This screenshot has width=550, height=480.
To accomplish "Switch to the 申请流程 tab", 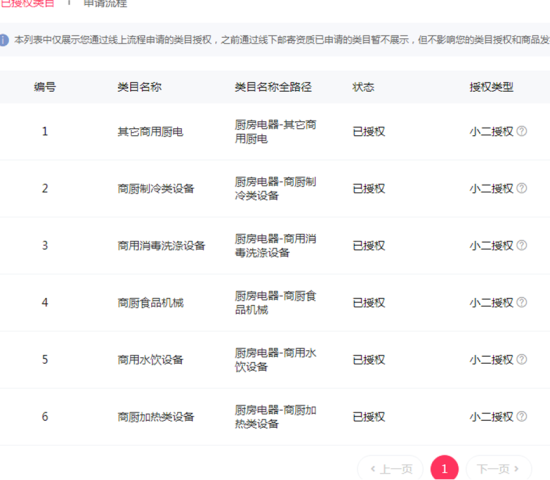I will [105, 4].
